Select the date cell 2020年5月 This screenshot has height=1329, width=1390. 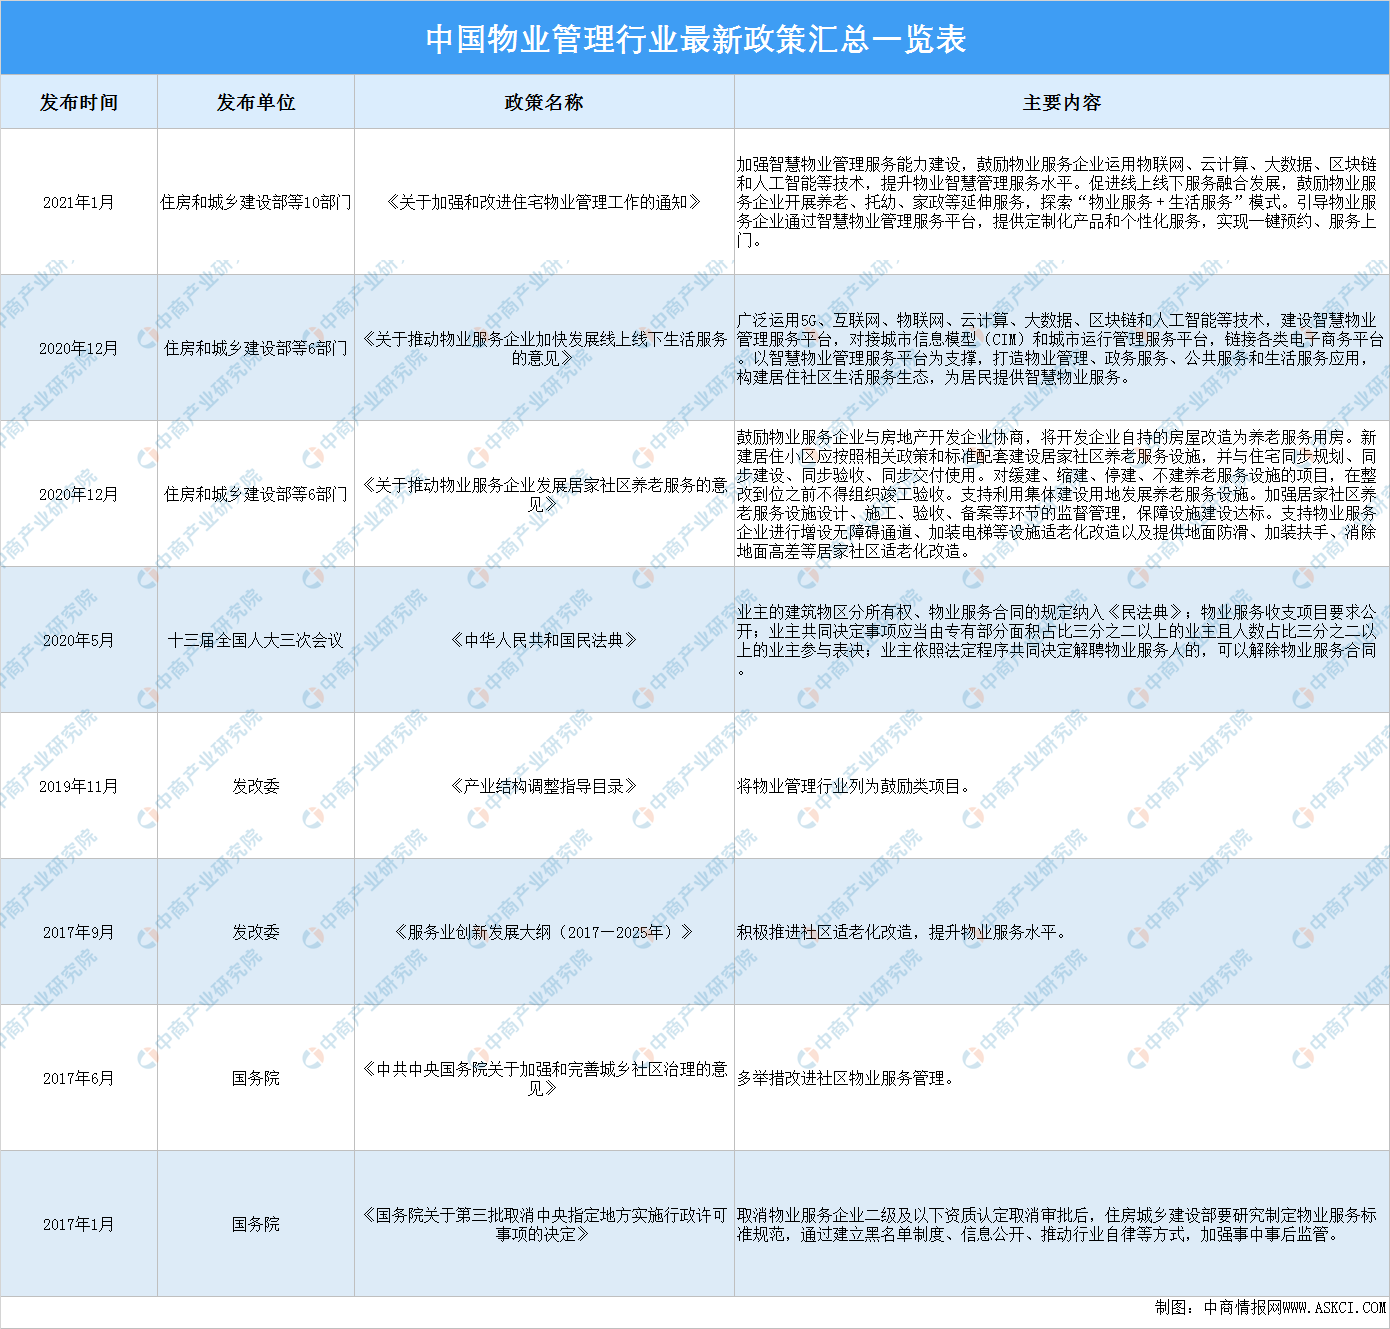(79, 640)
